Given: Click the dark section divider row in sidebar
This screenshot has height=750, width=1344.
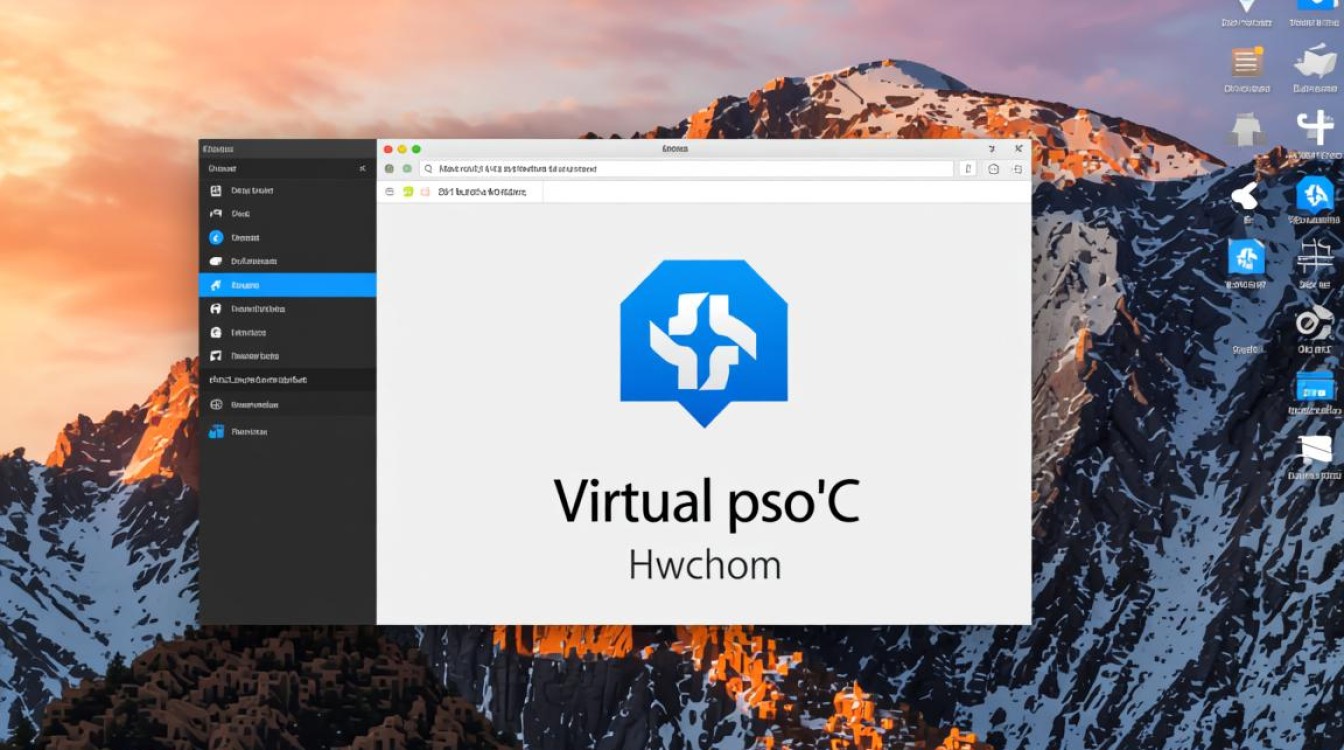Looking at the screenshot, I should [x=287, y=380].
